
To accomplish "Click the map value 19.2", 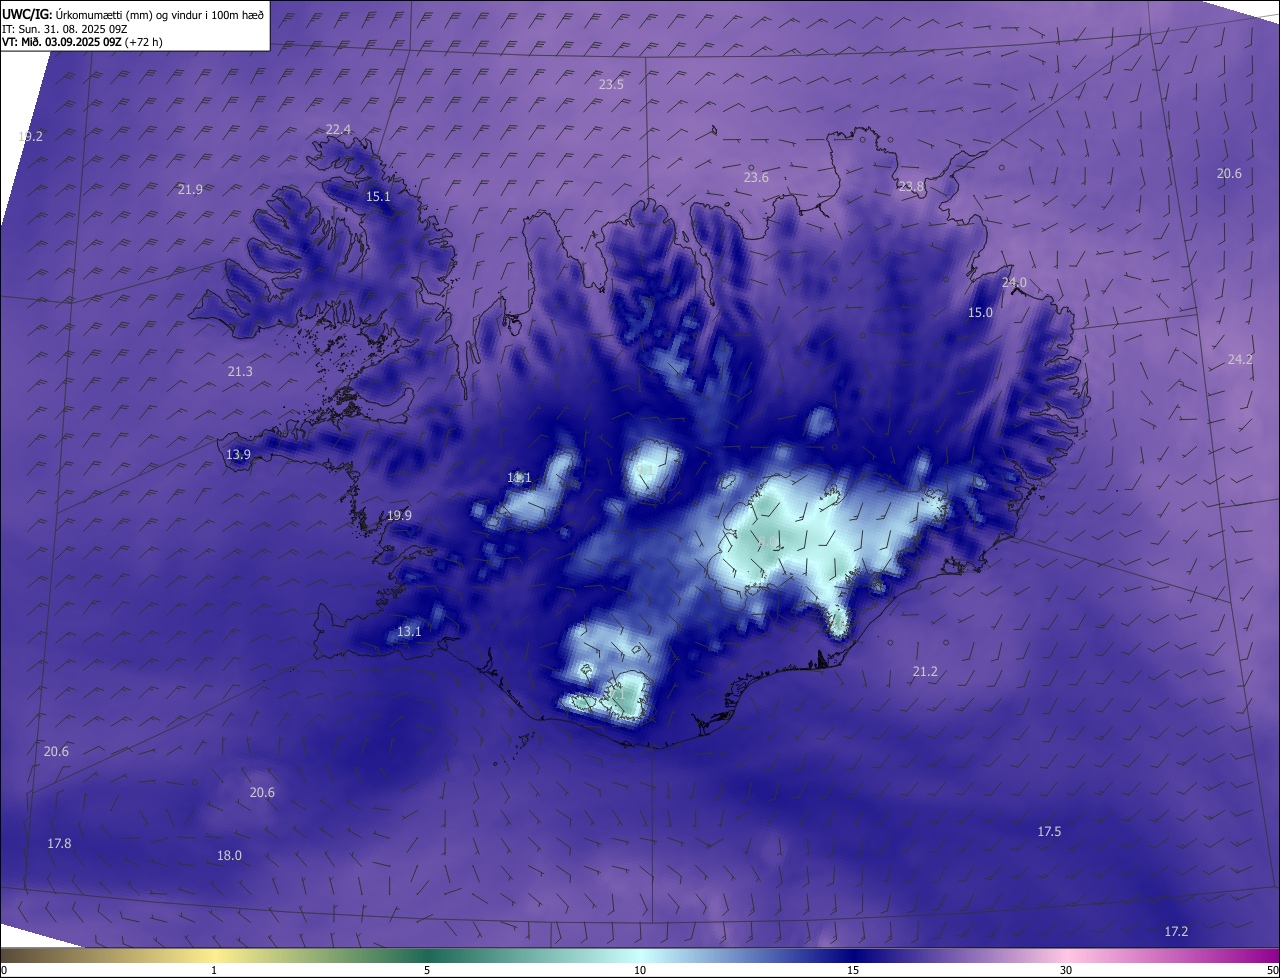I will 30,137.
